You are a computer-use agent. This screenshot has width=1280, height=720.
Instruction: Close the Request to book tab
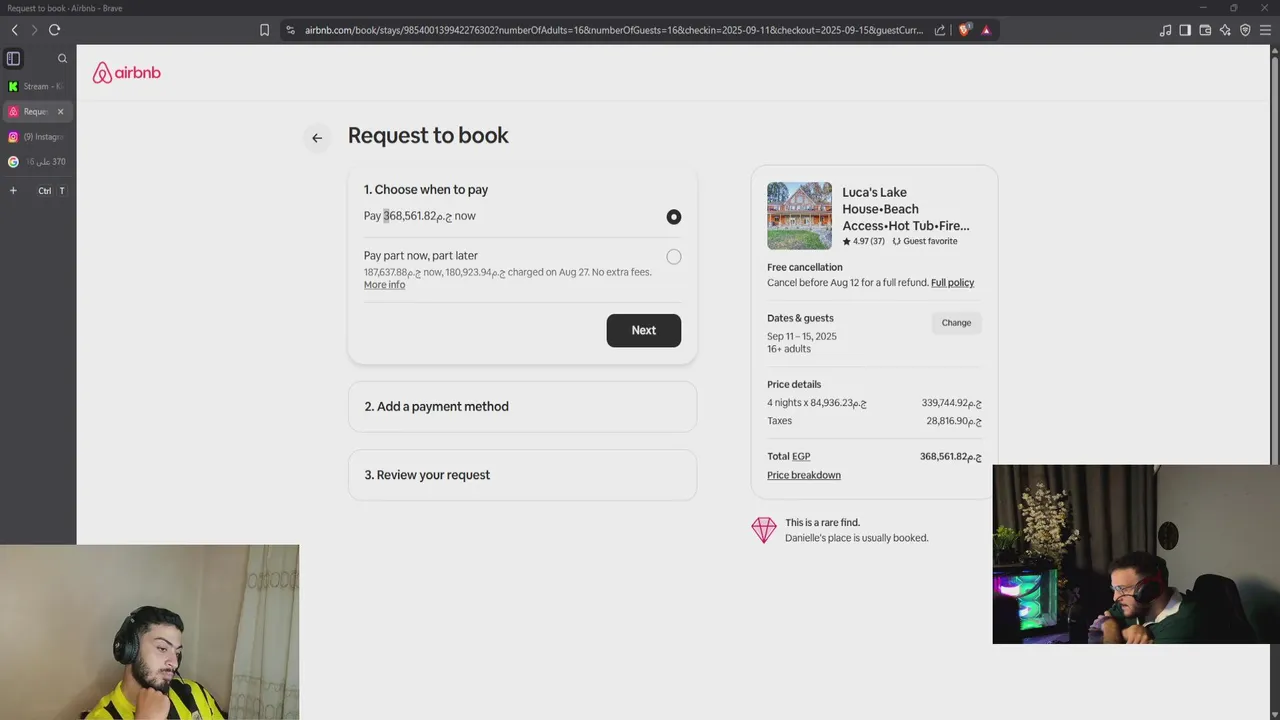click(60, 112)
